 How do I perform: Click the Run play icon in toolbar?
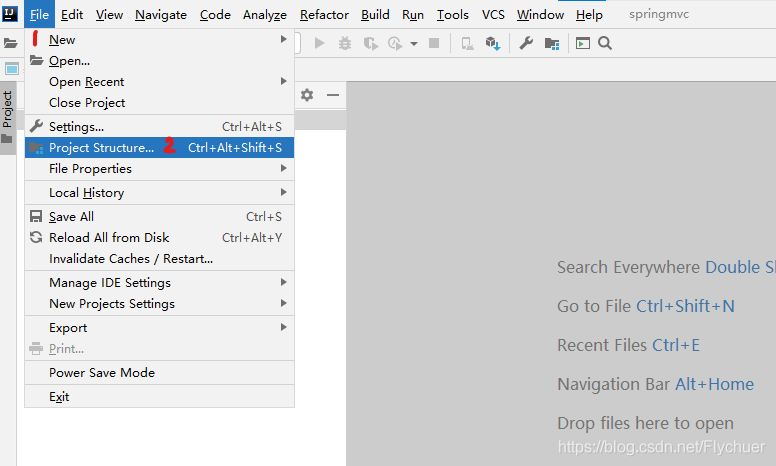[x=320, y=44]
